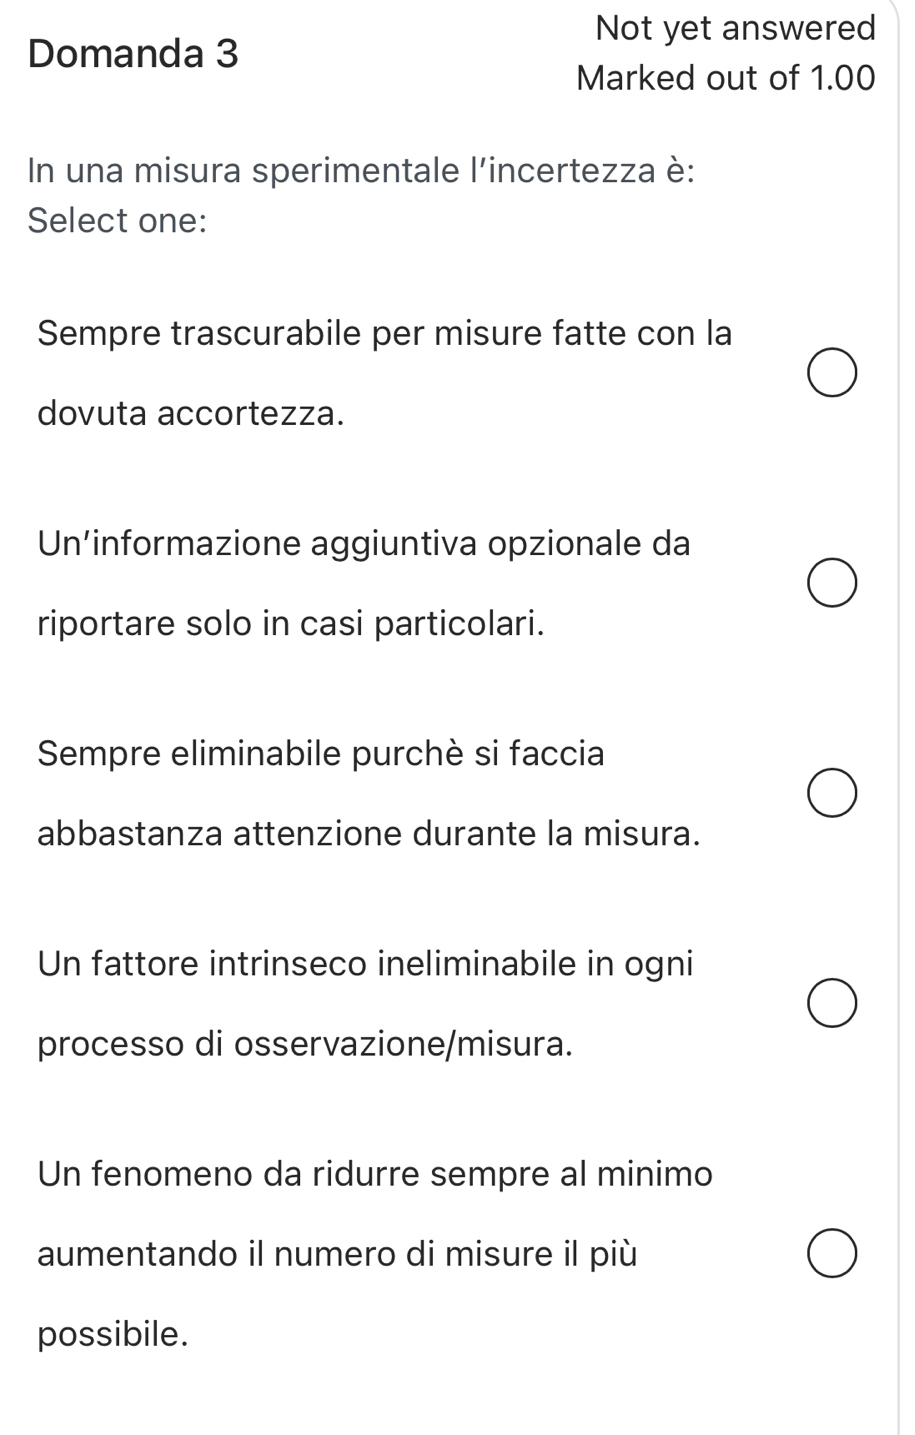Viewport: 915px width, 1435px height.
Task: Click answer text 'Un'informazione aggiuntiva opzionale da'
Action: (x=364, y=543)
